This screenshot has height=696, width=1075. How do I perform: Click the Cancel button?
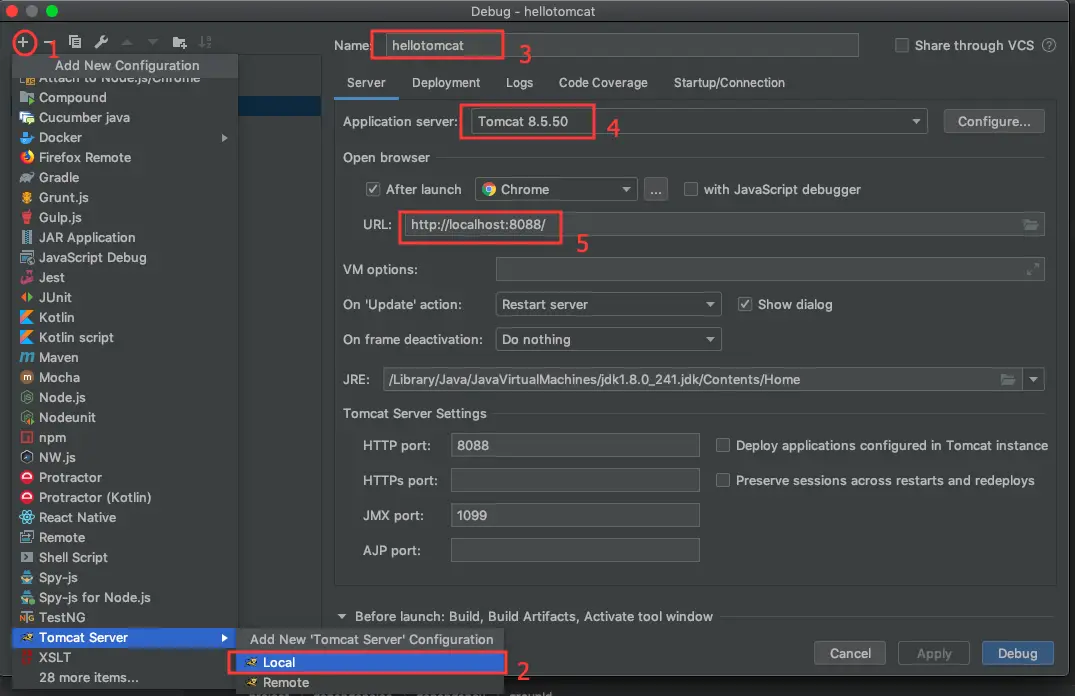coord(850,653)
